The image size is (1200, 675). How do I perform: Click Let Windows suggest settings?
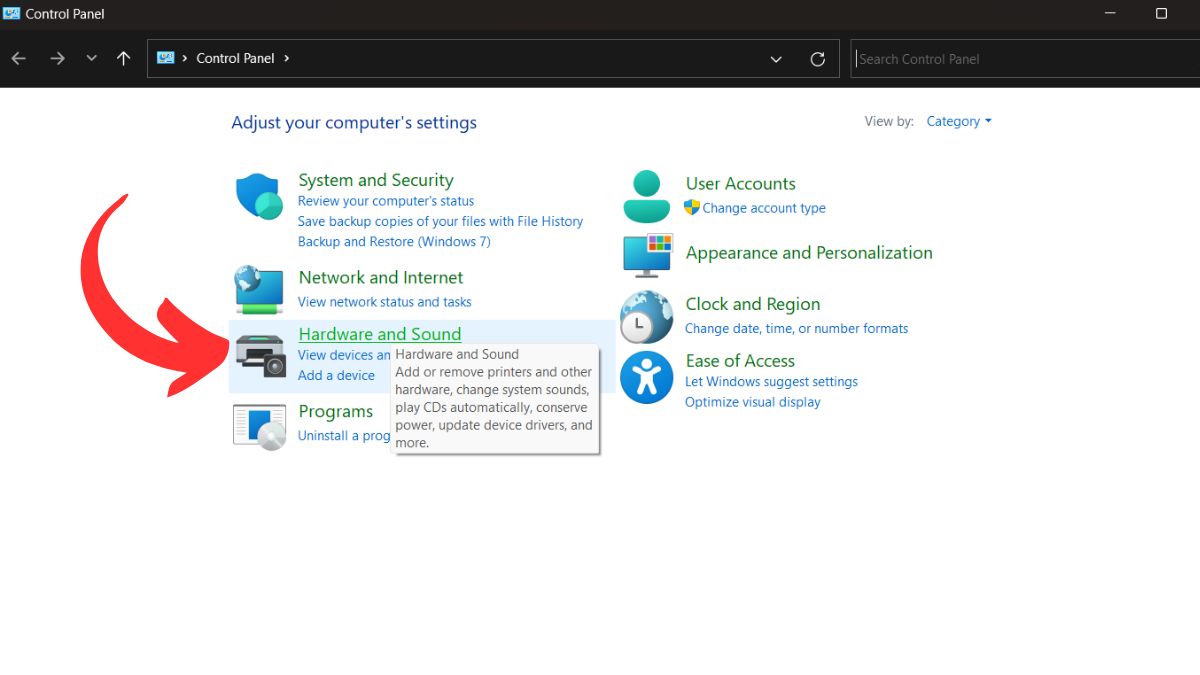point(771,382)
